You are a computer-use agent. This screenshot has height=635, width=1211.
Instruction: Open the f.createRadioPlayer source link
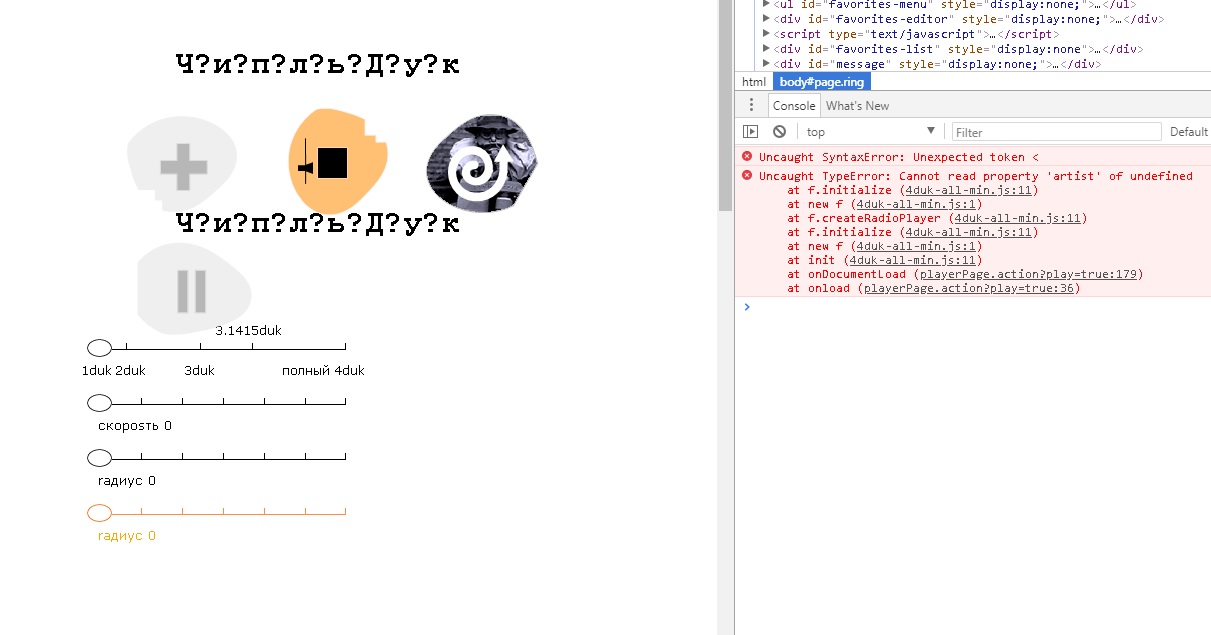(1018, 218)
